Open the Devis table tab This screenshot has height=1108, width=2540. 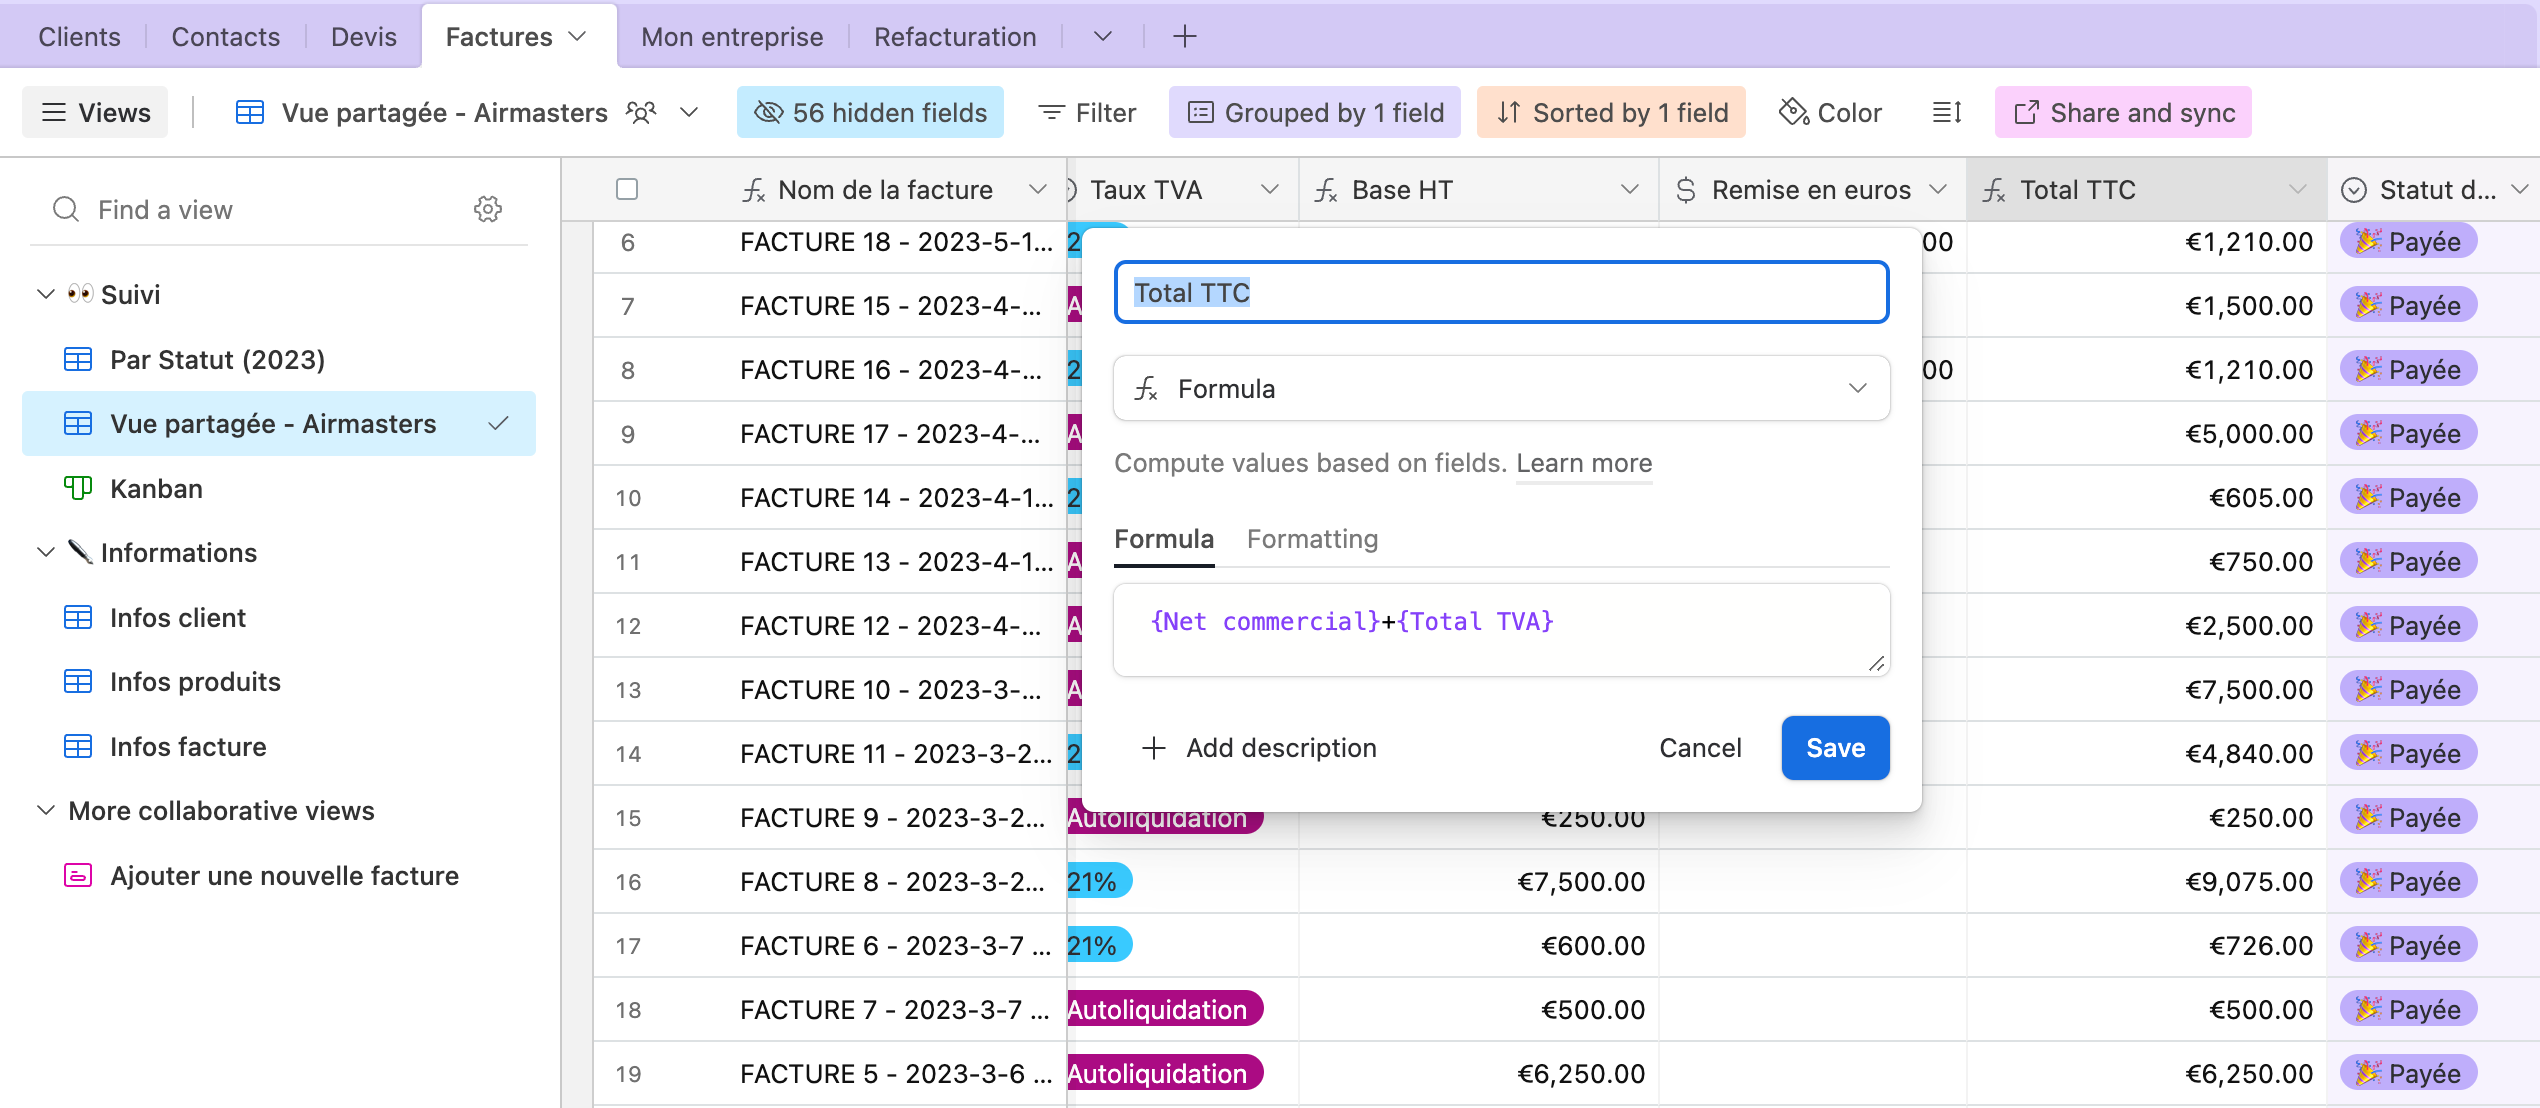[x=363, y=37]
